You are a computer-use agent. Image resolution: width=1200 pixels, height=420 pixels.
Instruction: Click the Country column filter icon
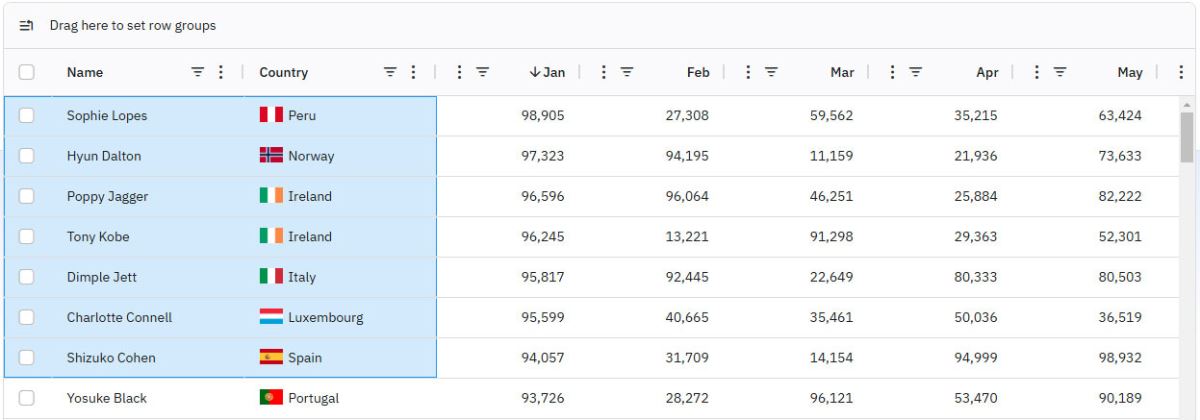(391, 72)
